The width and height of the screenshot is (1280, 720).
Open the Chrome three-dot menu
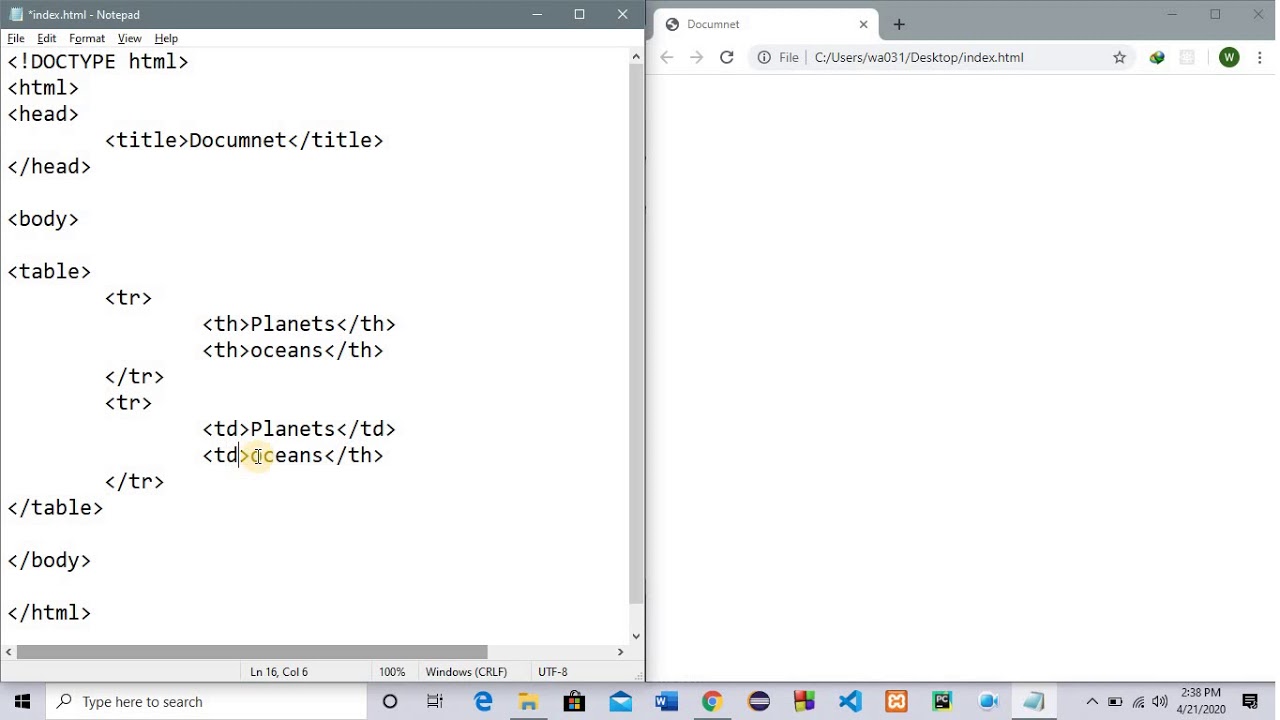point(1259,57)
